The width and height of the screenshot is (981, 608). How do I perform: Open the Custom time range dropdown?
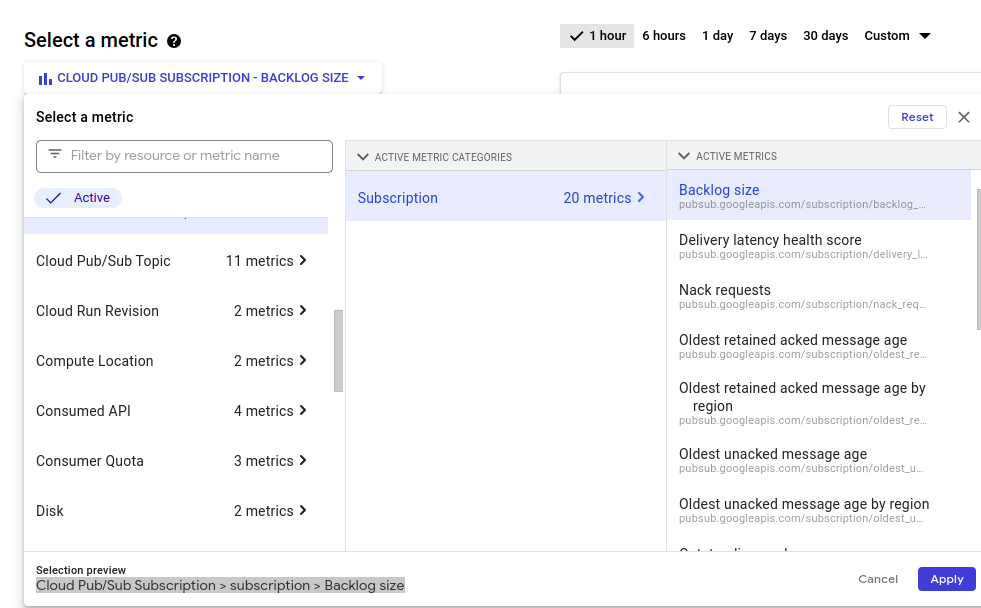[896, 35]
